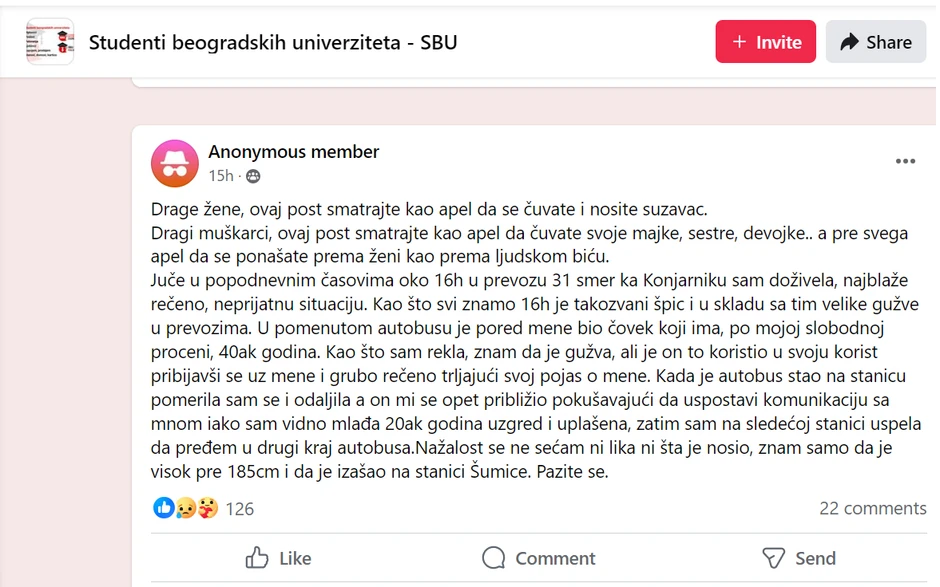
Task: Select the Comment speech bubble icon
Action: click(491, 558)
